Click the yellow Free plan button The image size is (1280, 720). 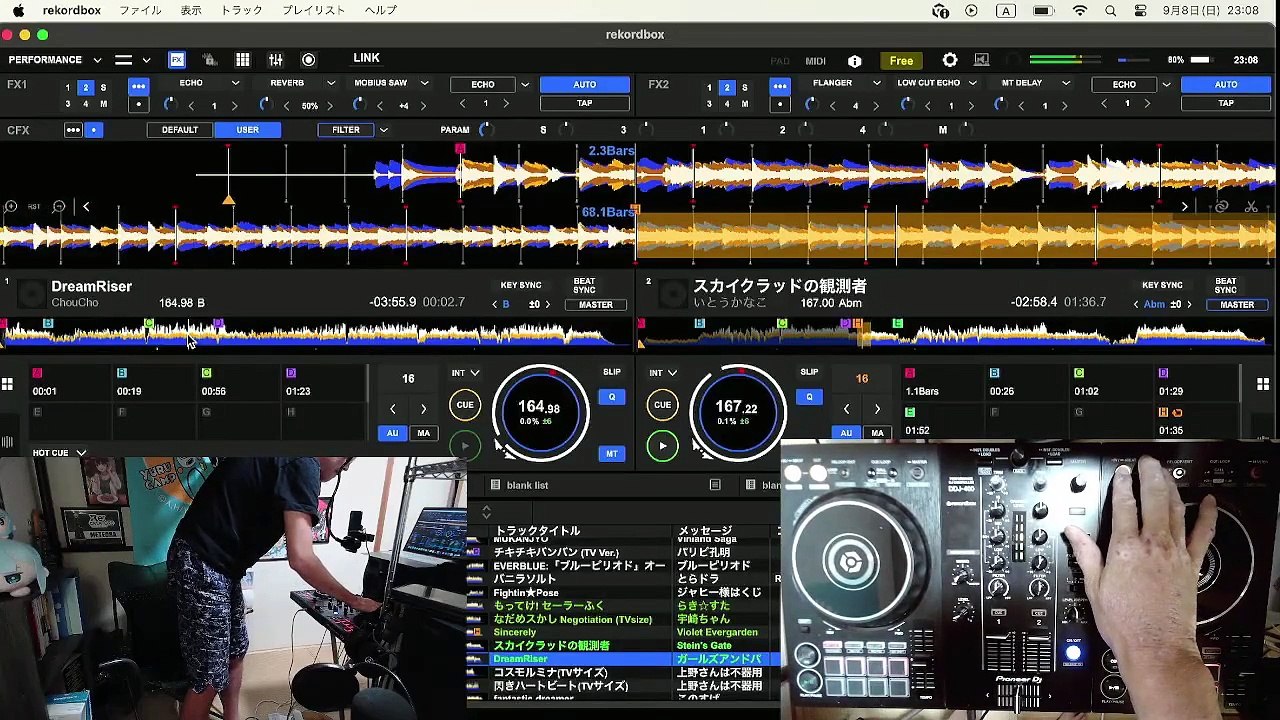(x=902, y=61)
